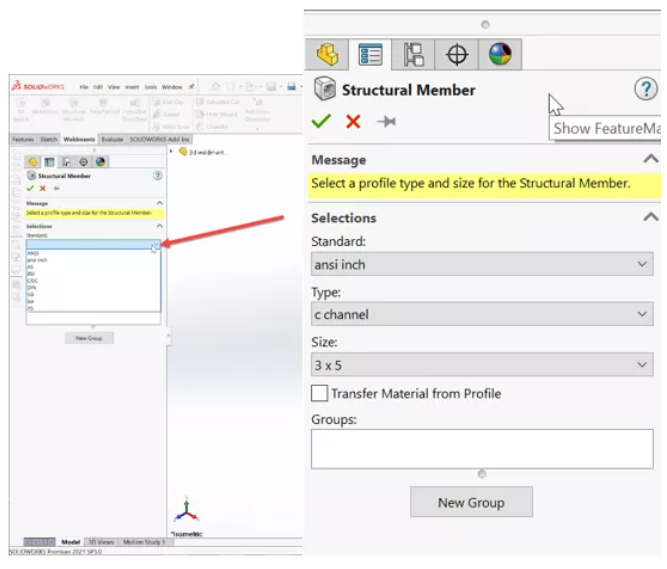Click the Extruded Cut tool in ribbon

point(218,102)
